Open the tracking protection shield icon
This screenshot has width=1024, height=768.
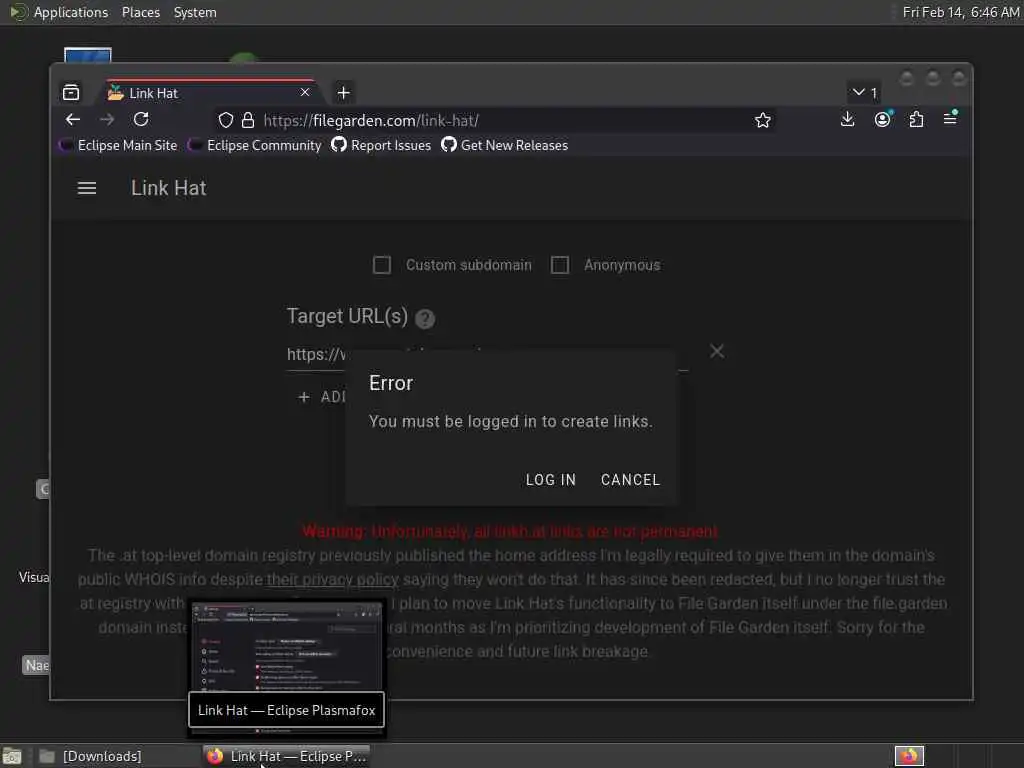pos(226,120)
